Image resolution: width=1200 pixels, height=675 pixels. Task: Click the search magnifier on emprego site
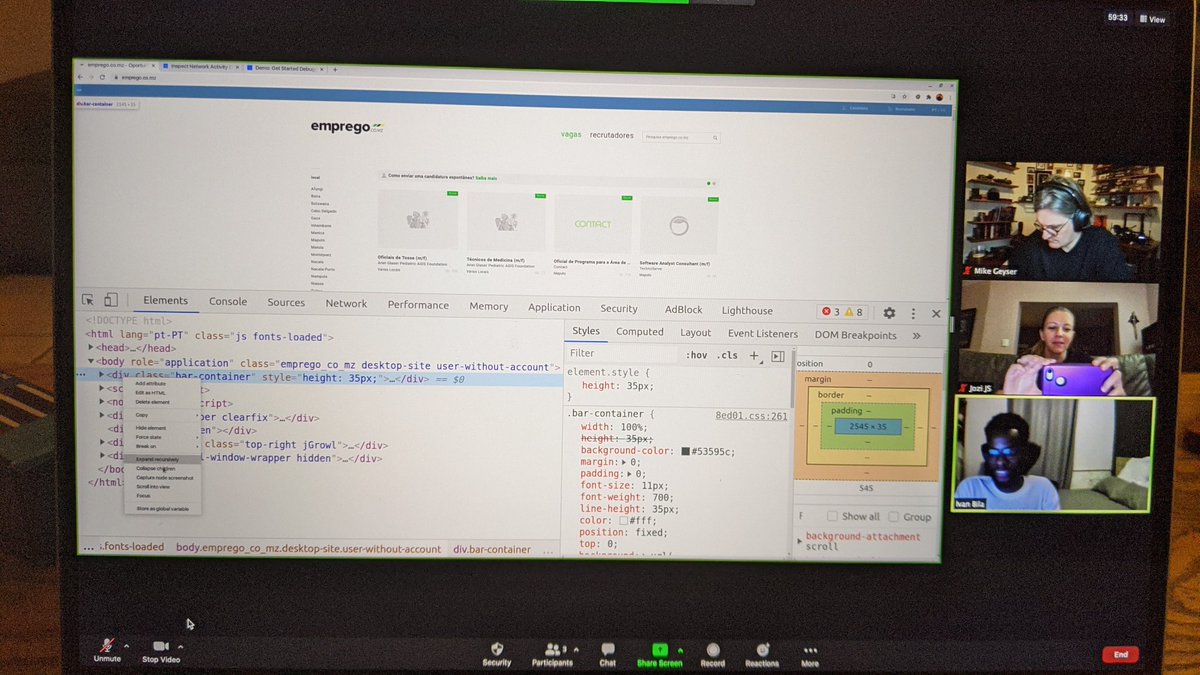point(715,138)
